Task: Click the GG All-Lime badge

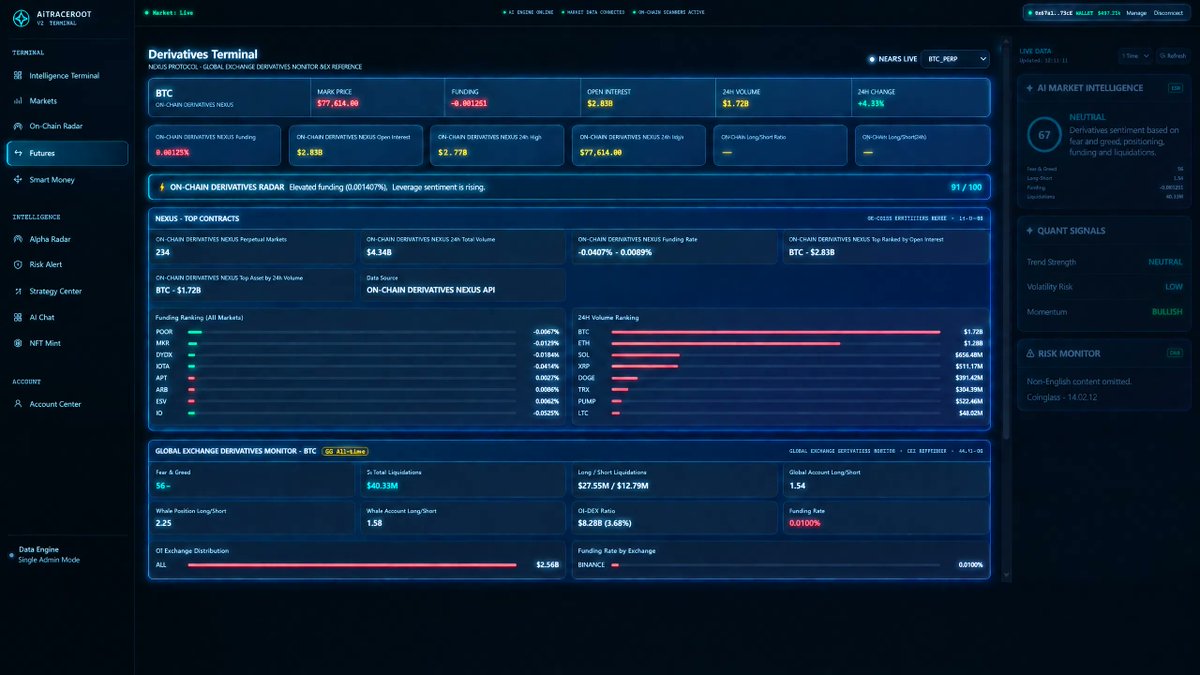Action: point(343,452)
